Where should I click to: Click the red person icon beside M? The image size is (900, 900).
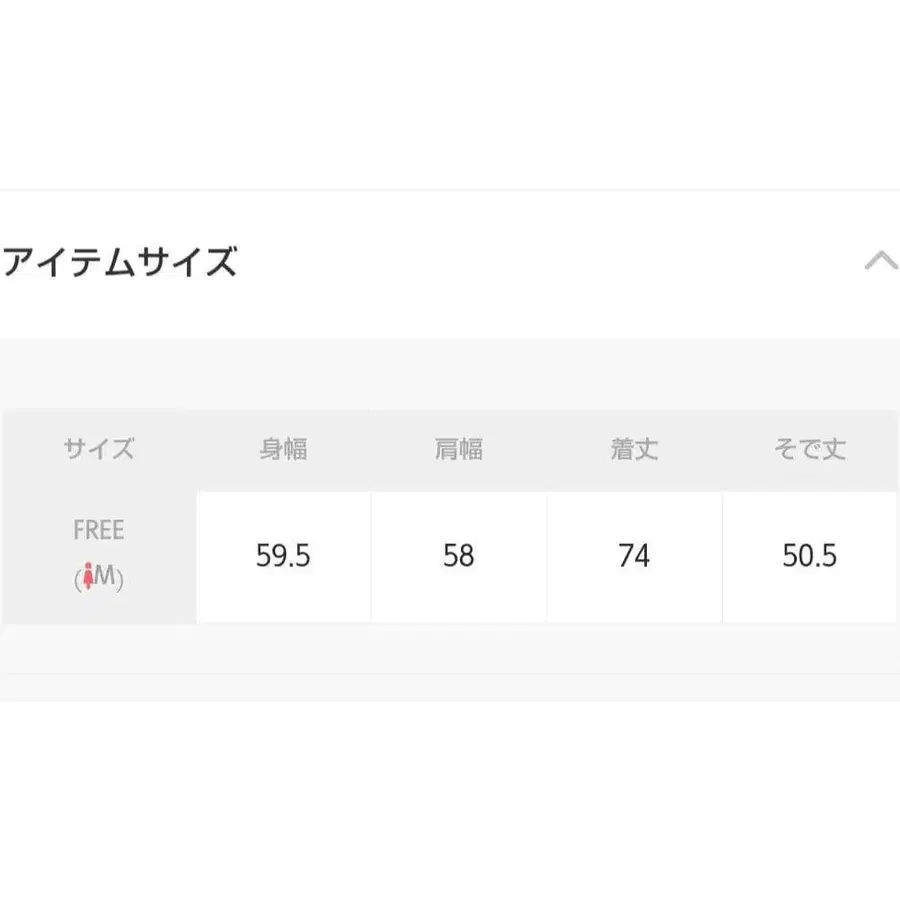[x=88, y=576]
